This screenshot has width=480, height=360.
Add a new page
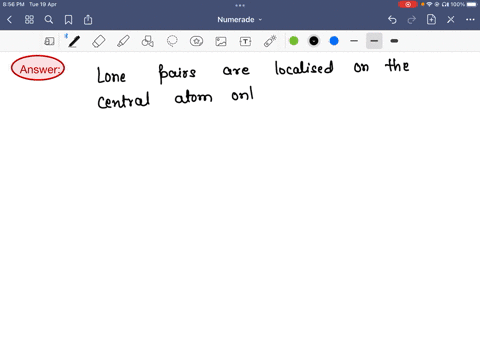coord(431,19)
